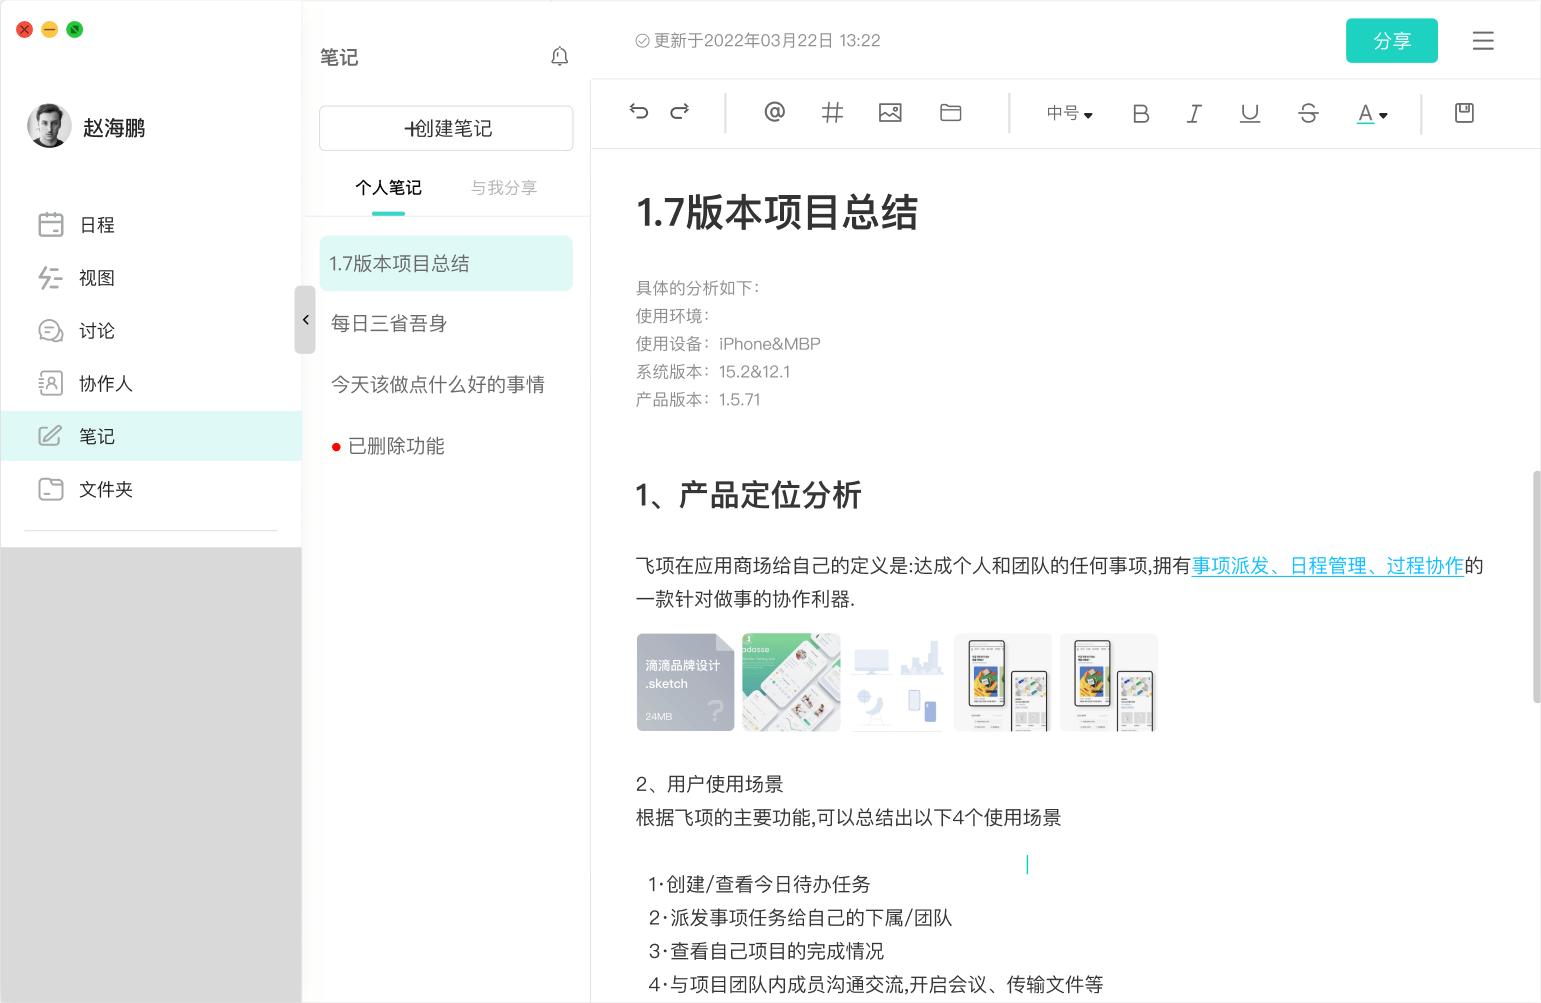Click the redo arrow icon
Viewport: 1541px width, 1003px height.
680,112
